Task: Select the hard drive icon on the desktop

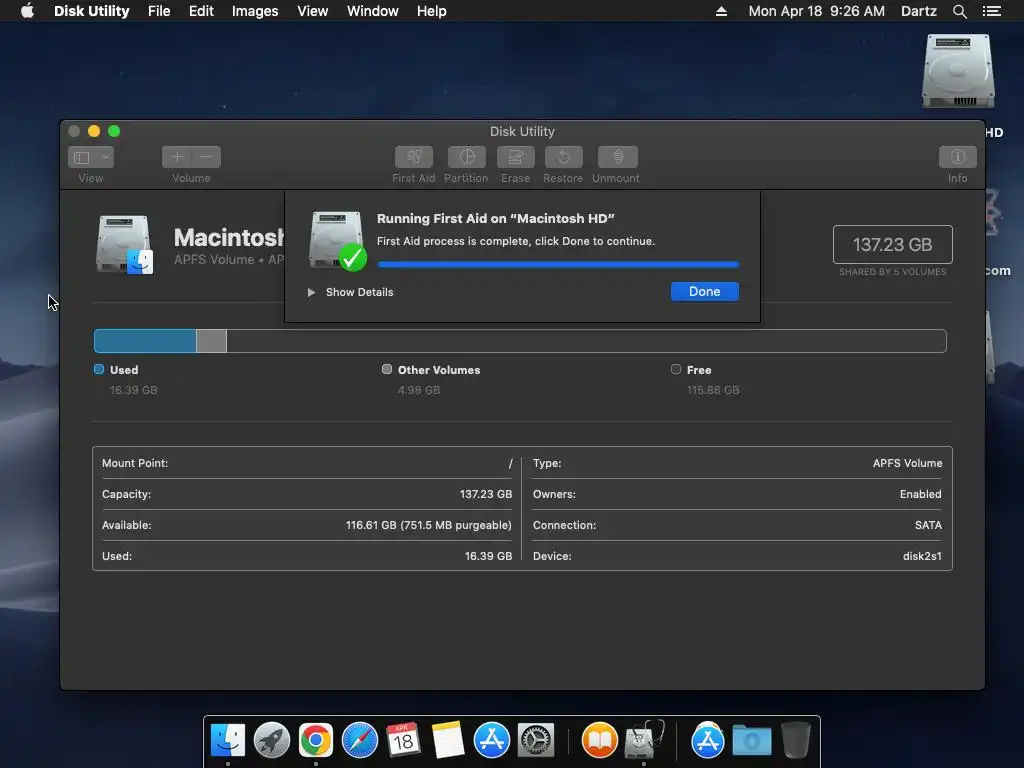Action: (958, 71)
